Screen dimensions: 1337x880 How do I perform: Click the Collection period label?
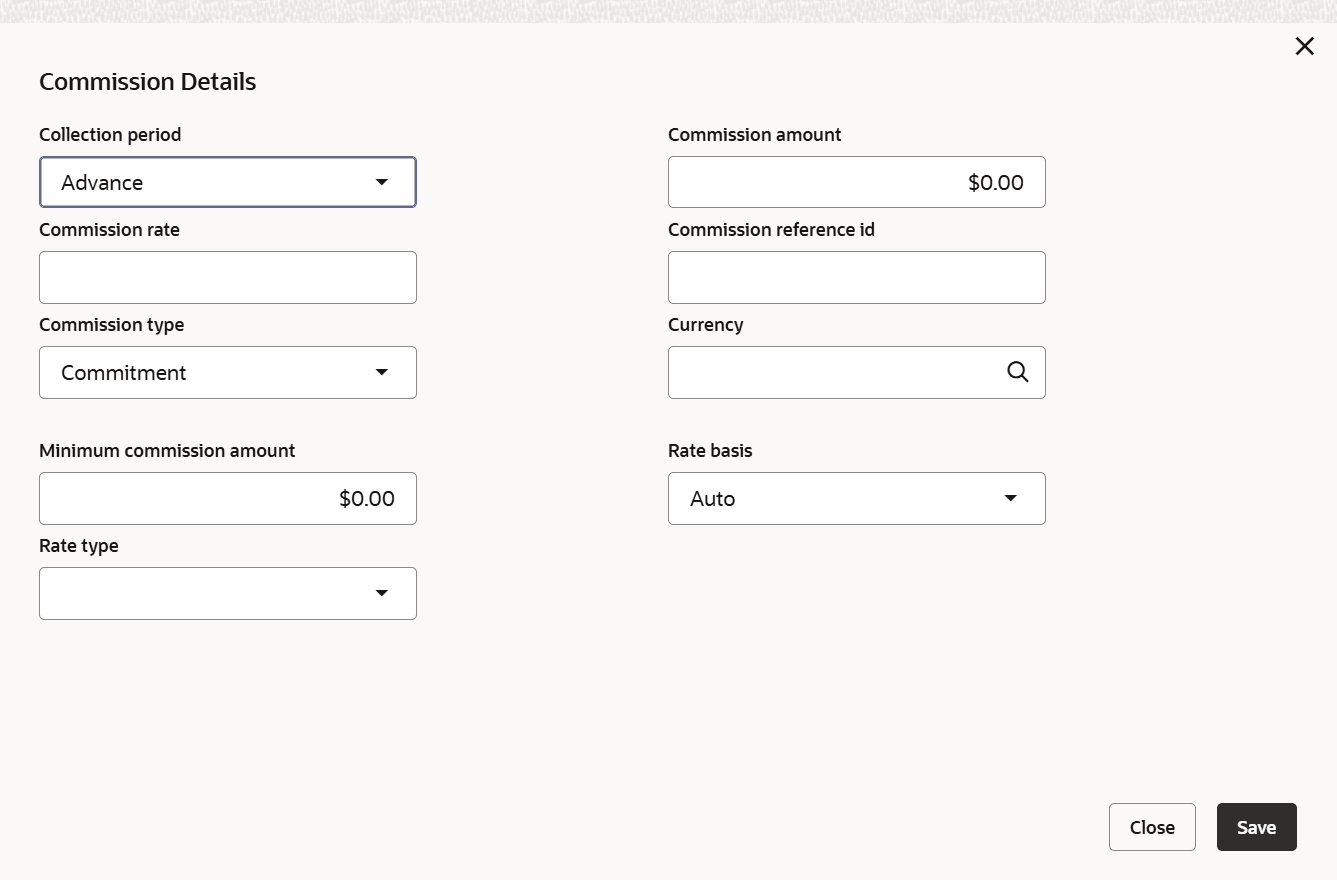(110, 134)
